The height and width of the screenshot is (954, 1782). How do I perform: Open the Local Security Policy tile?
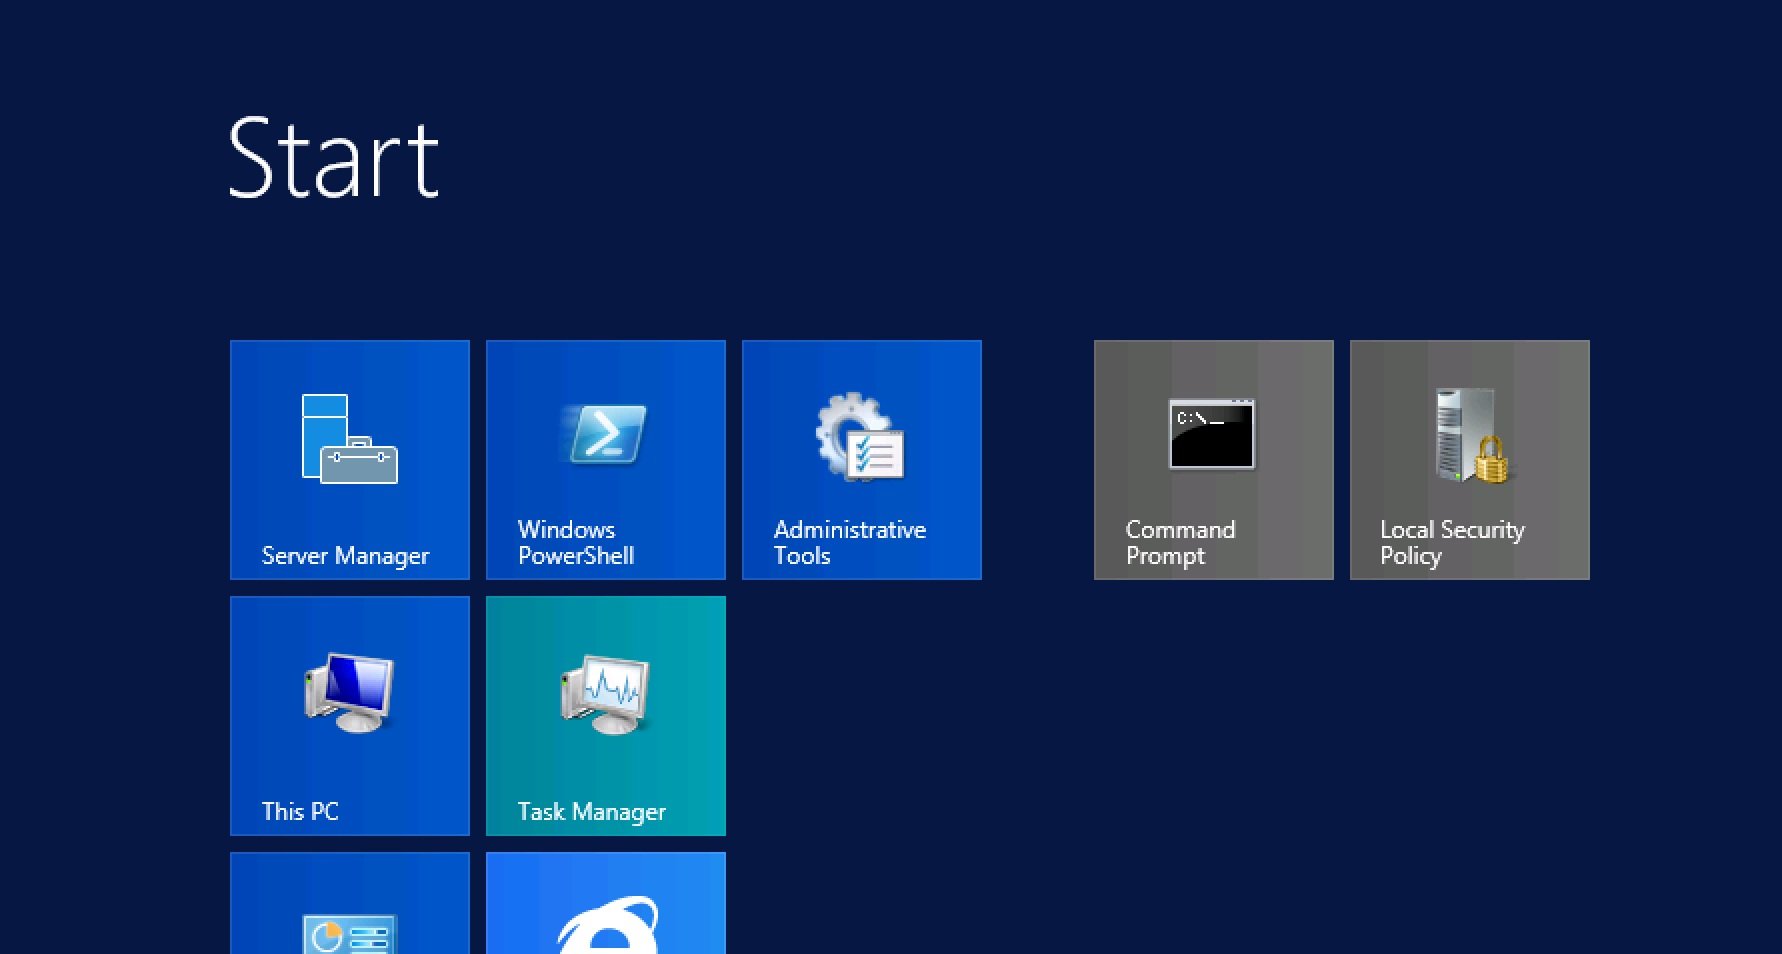click(x=1470, y=460)
